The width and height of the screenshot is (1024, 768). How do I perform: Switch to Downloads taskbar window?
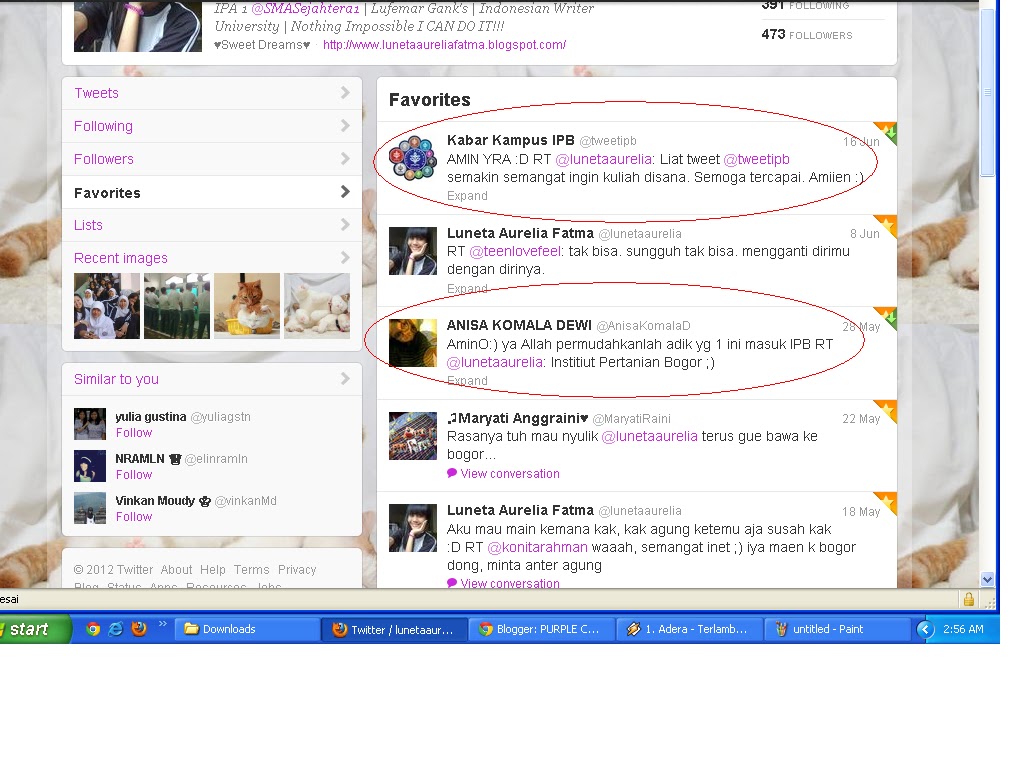pyautogui.click(x=246, y=629)
